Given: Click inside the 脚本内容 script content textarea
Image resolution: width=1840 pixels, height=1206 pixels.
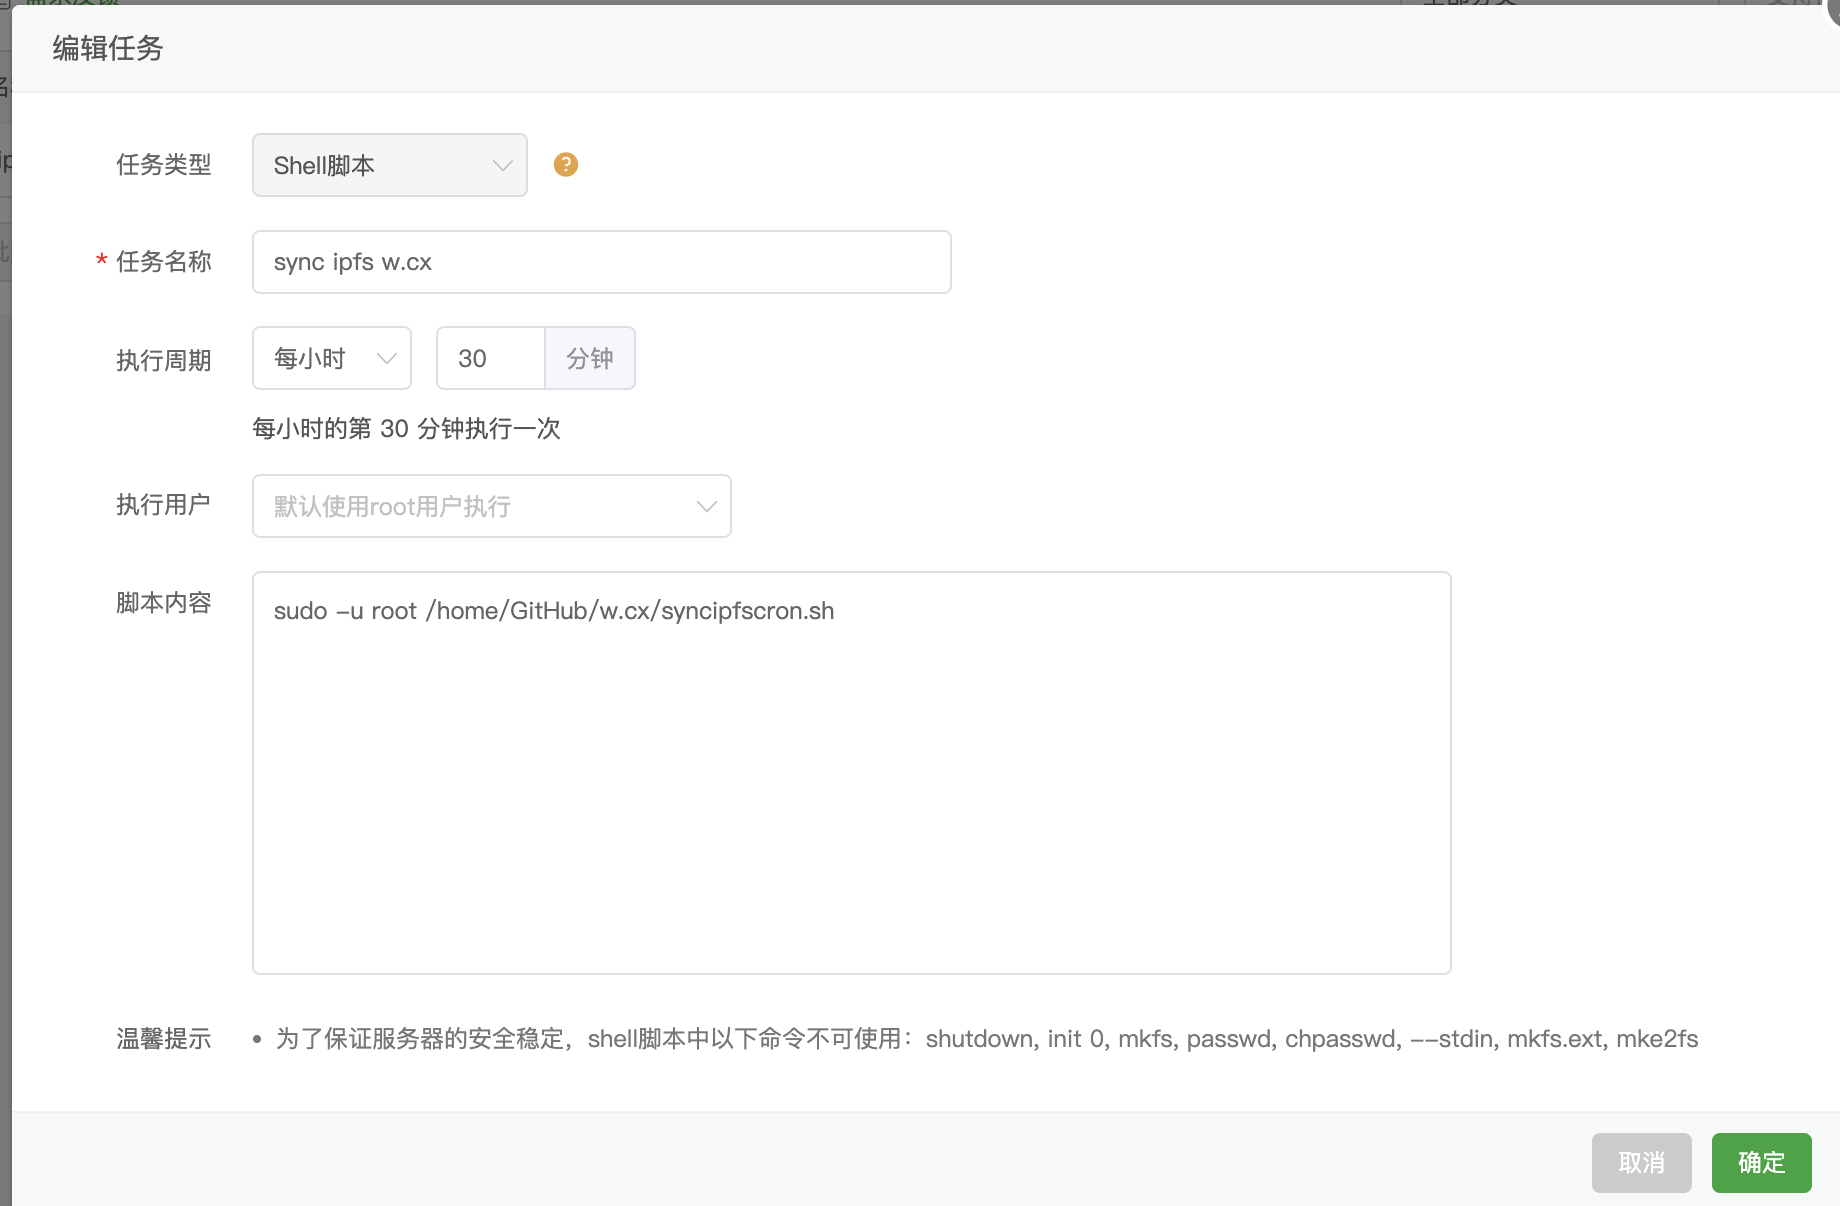Looking at the screenshot, I should click(x=850, y=770).
